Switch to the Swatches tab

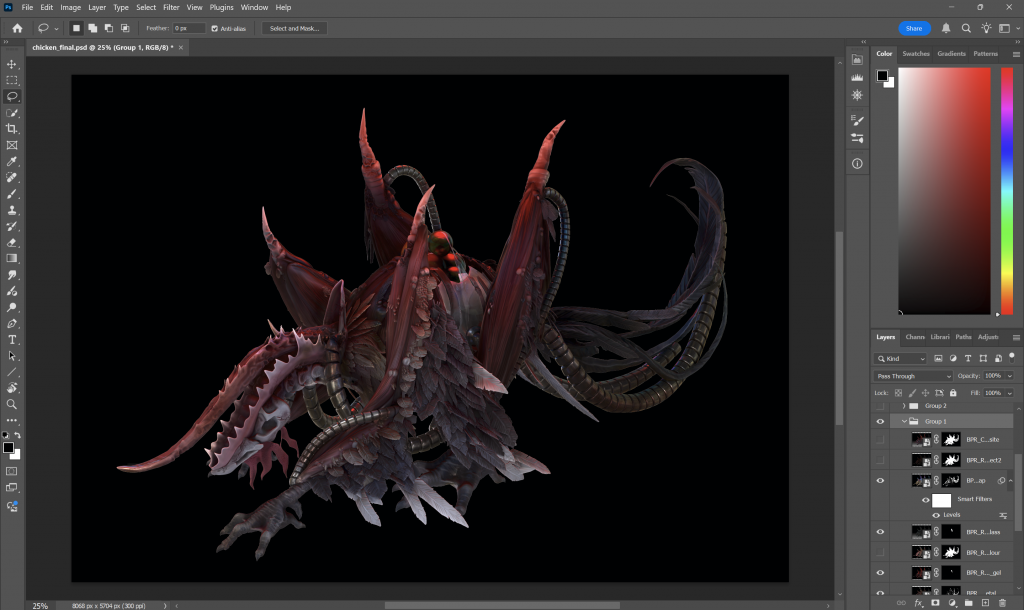(x=916, y=54)
